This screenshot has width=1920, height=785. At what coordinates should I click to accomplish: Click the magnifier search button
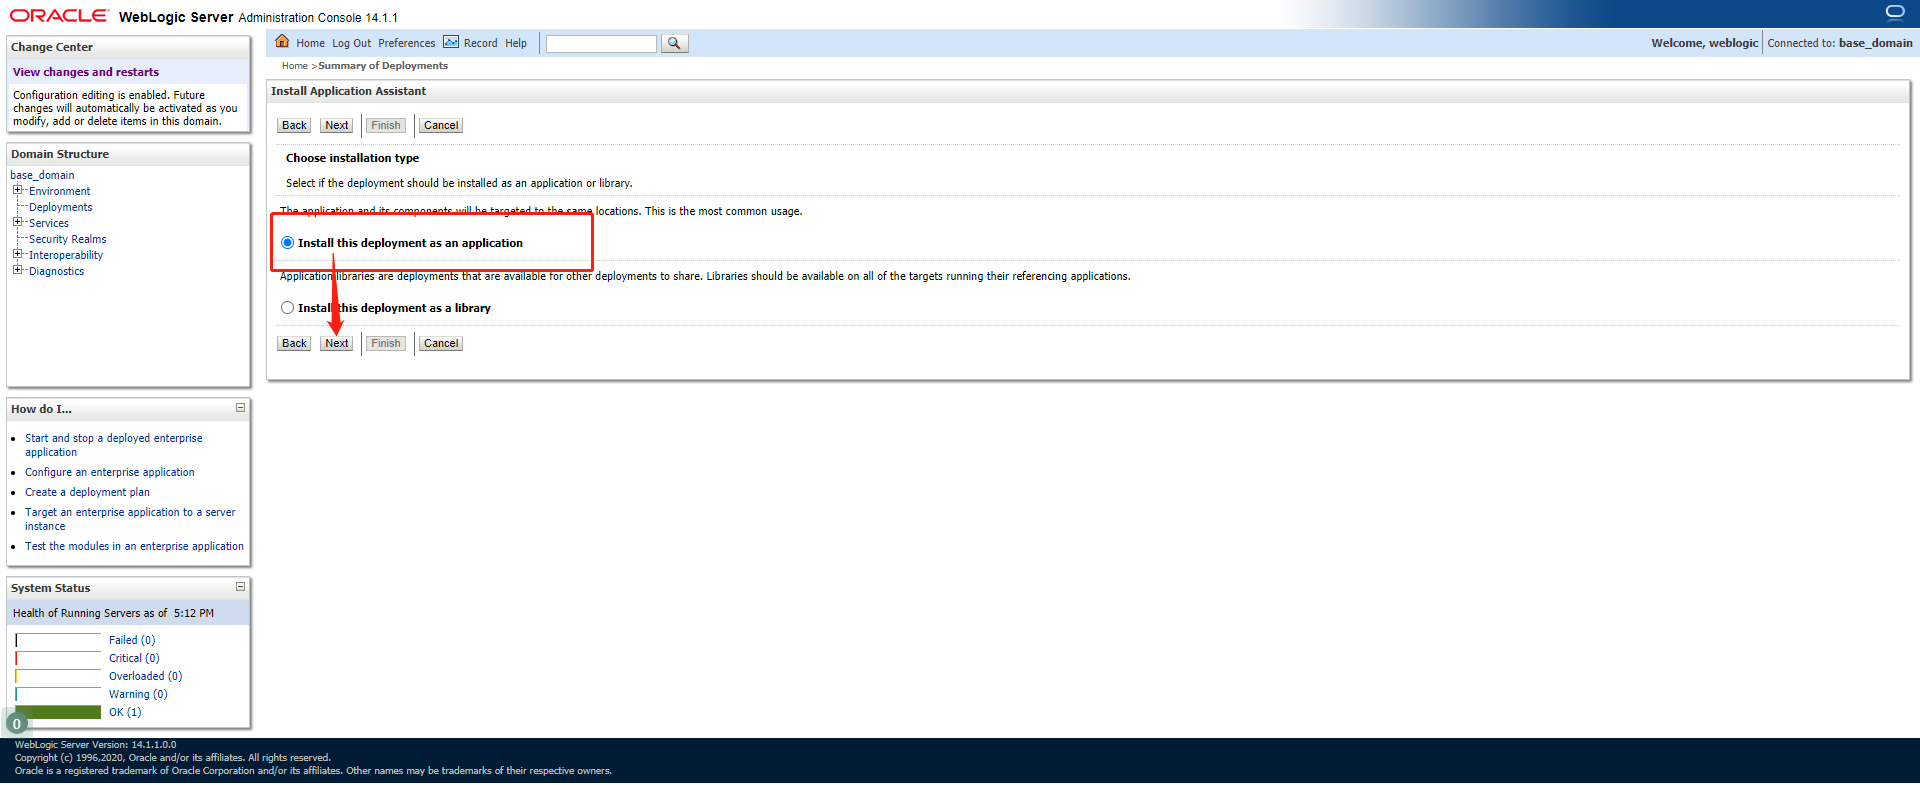tap(674, 43)
